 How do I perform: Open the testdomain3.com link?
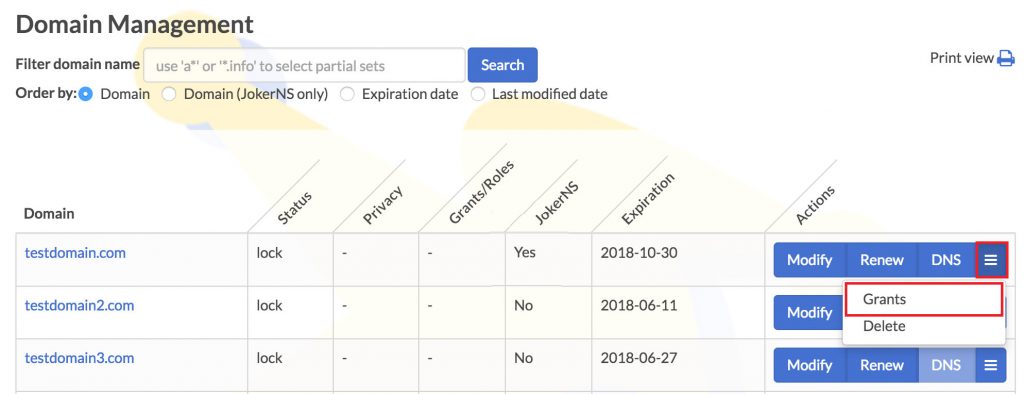(79, 358)
